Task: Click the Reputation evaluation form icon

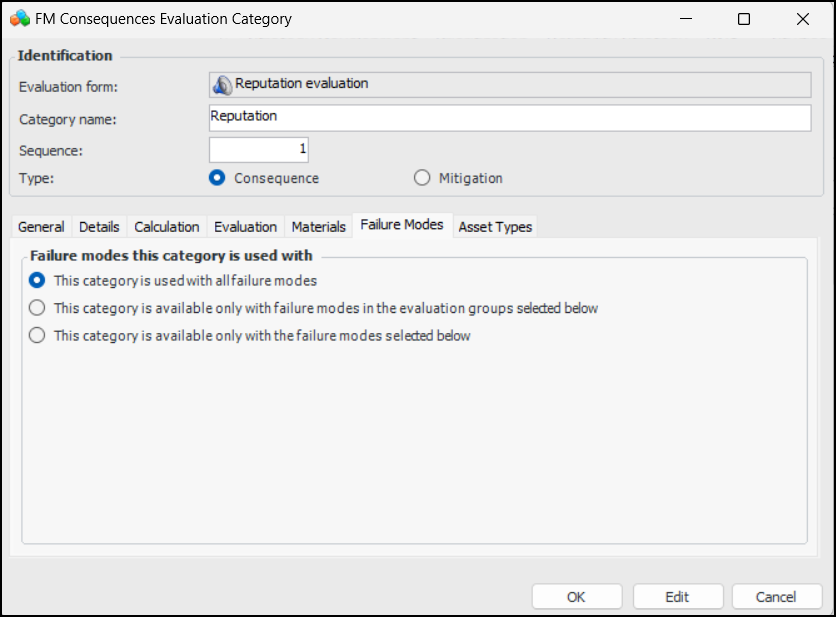Action: pos(222,85)
